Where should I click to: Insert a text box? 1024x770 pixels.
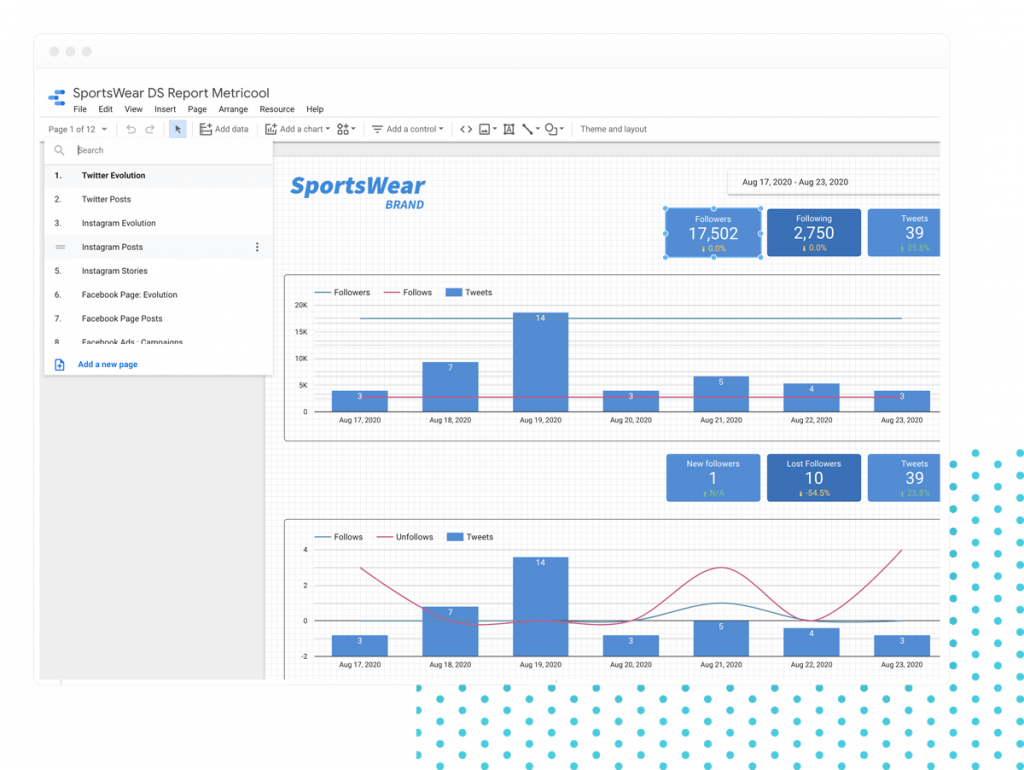[x=509, y=129]
